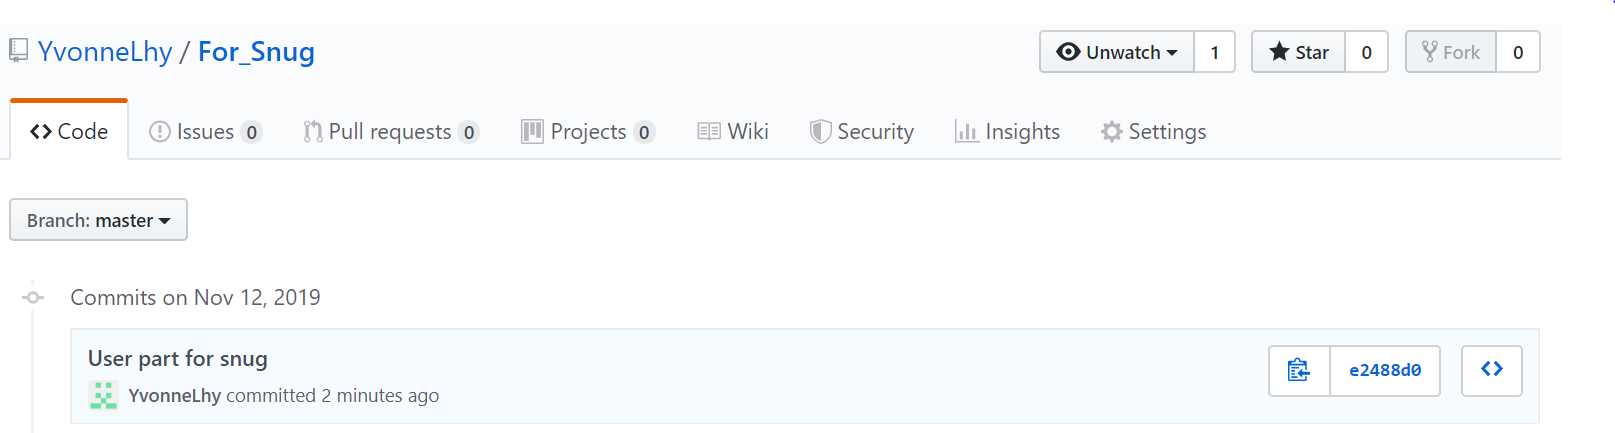Click the repository book icon
1615x433 pixels.
(19, 50)
